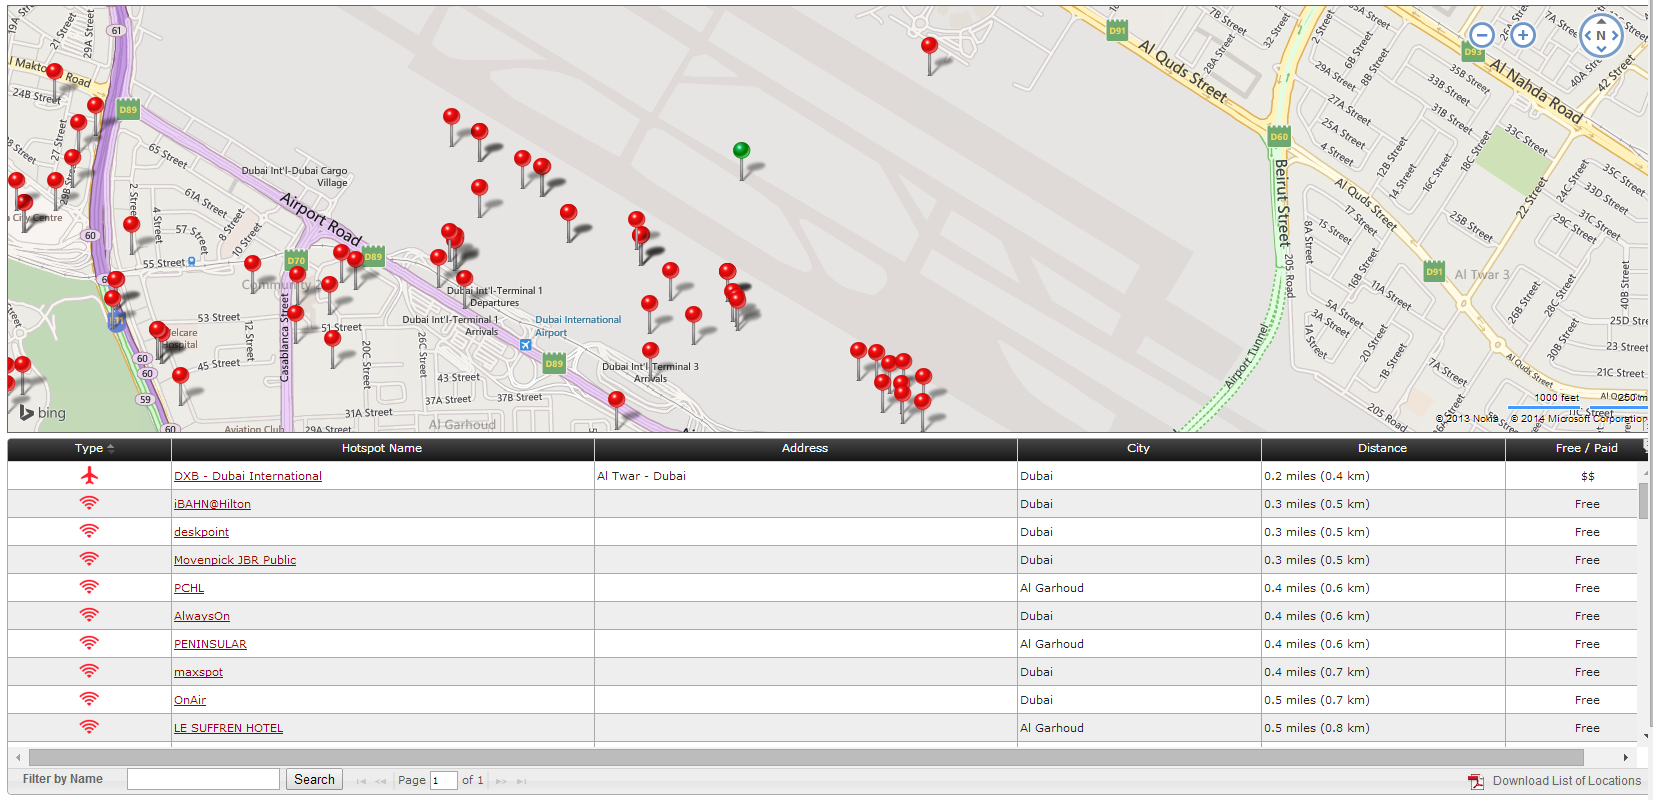Click red pin near D91 Al Quds Street
1653x800 pixels.
tap(929, 46)
